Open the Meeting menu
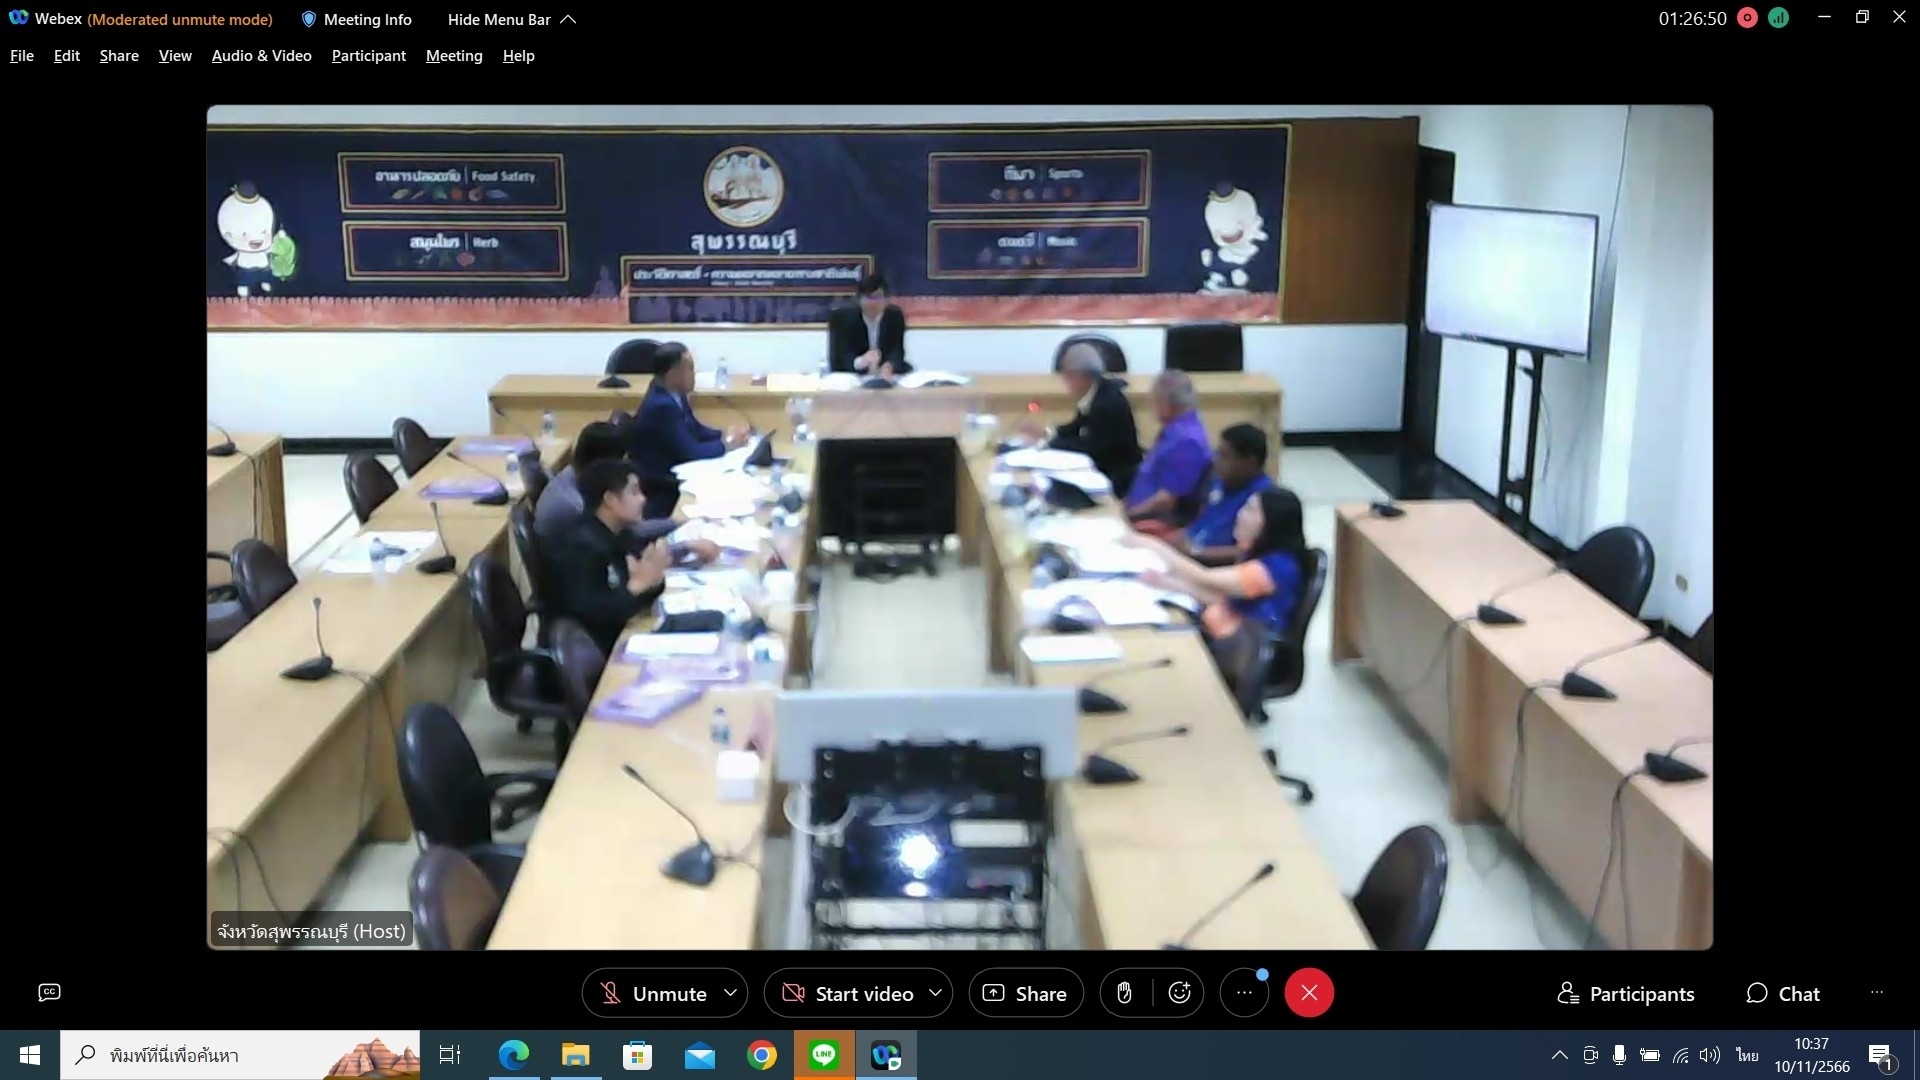 [x=454, y=56]
